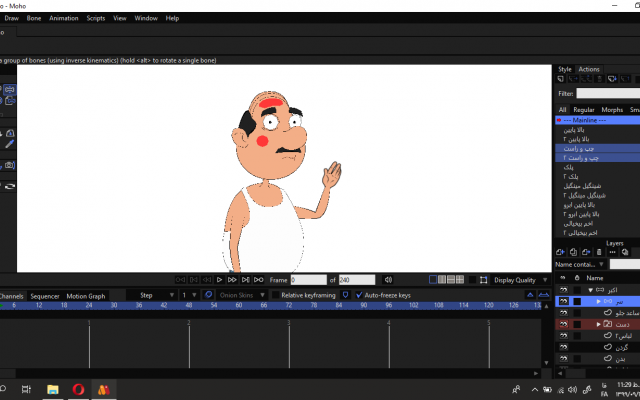Toggle visibility of the سر layer

point(564,301)
